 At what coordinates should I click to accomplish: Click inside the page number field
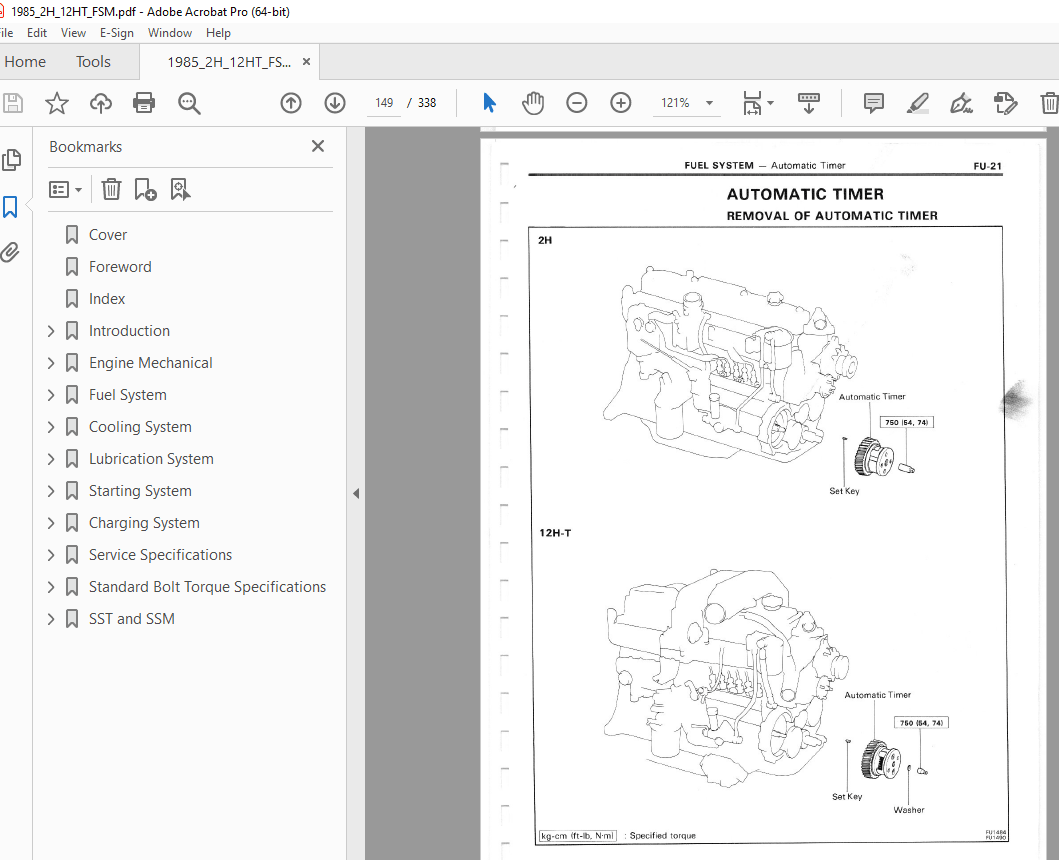383,103
